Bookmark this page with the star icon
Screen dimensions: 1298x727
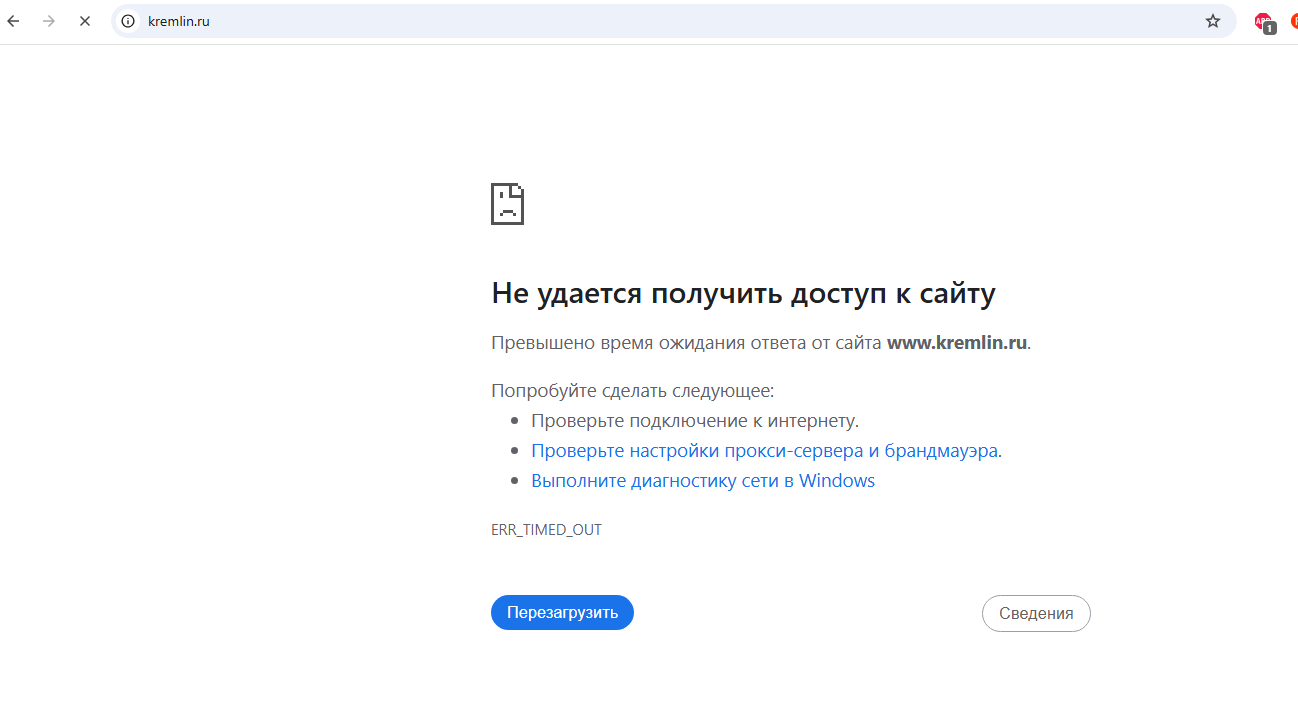(1213, 21)
